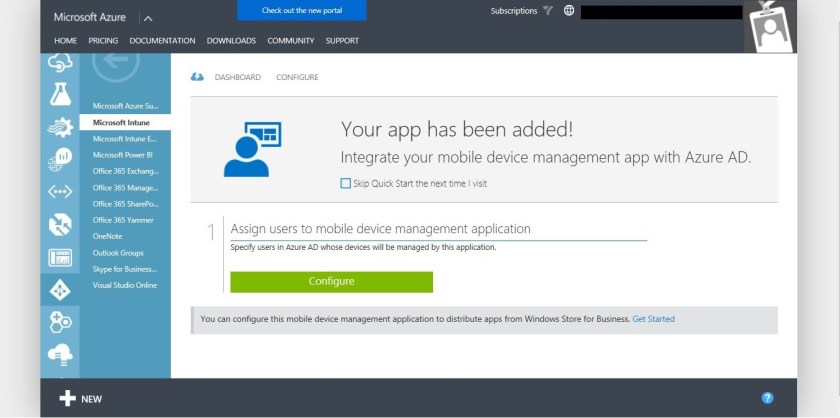This screenshot has height=418, width=840.
Task: Click Assign users to mobile device heading
Action: pos(380,229)
